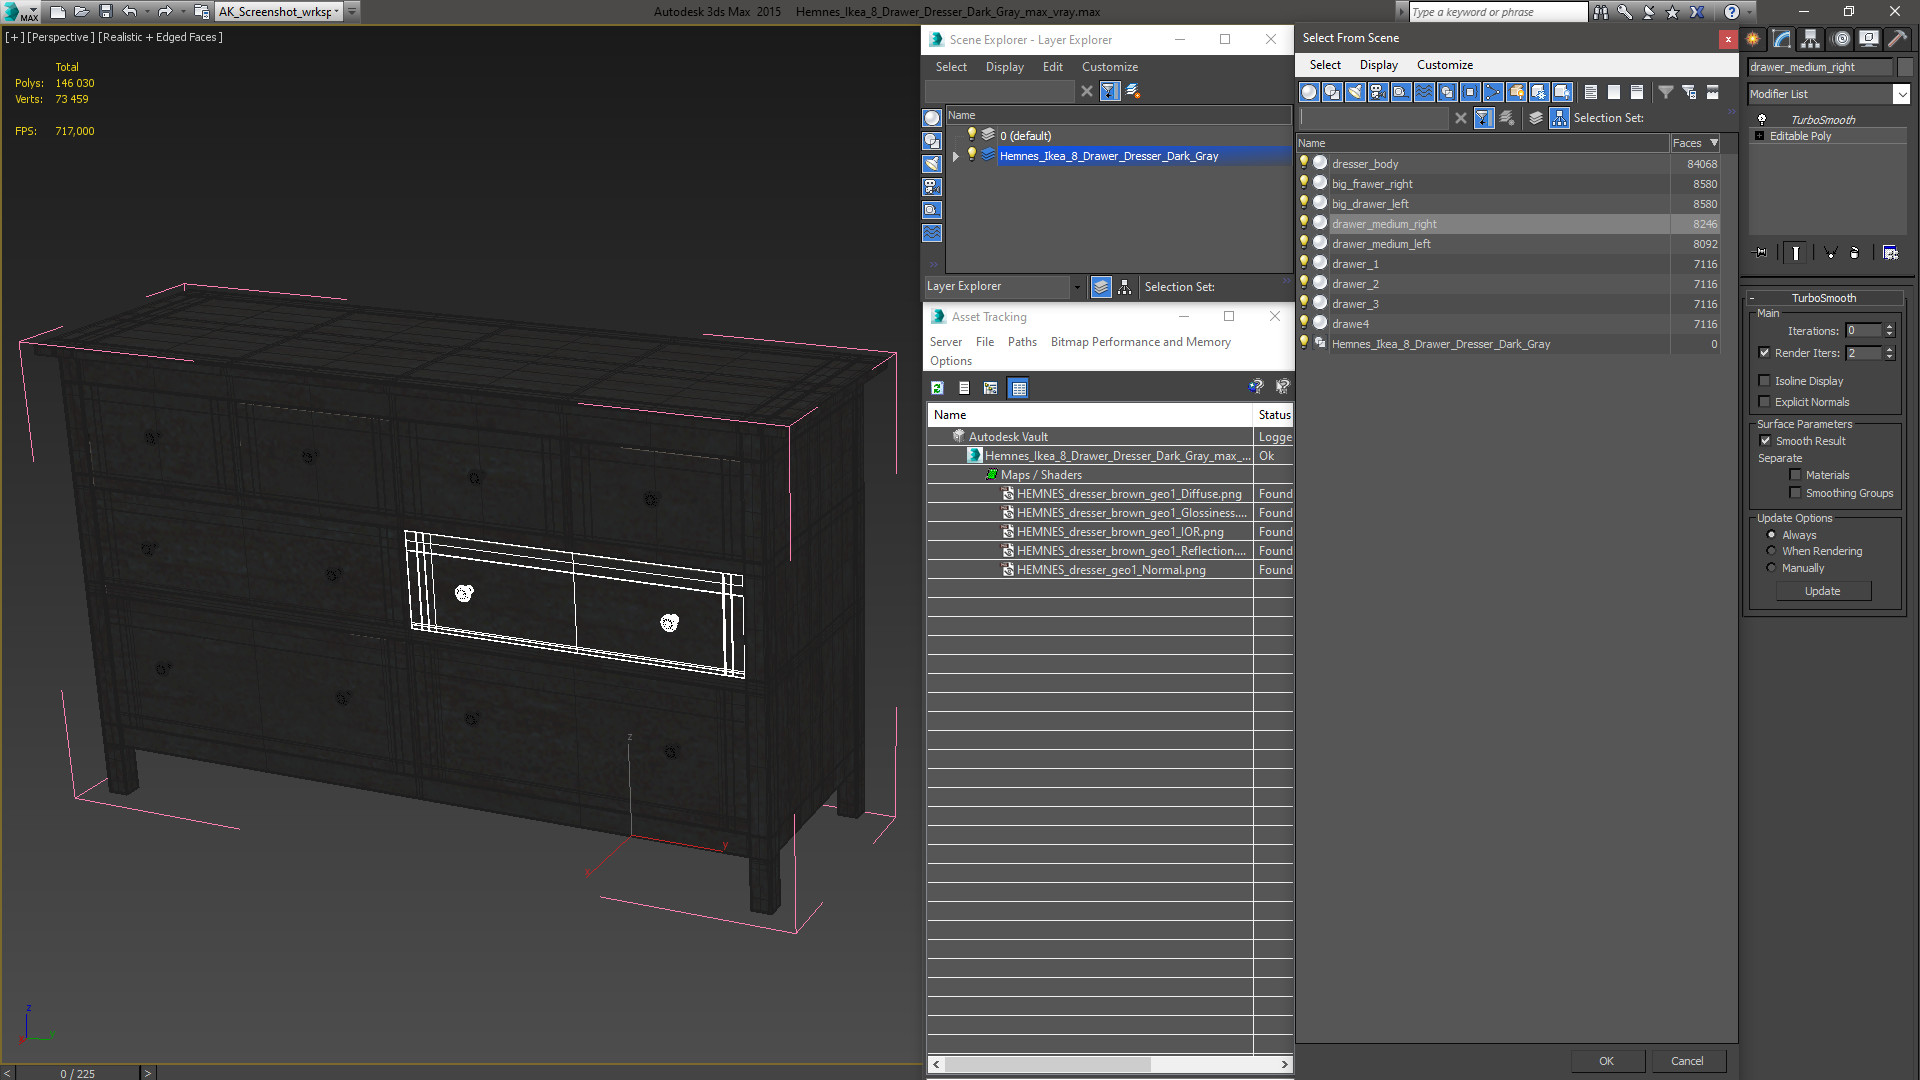Select the Always update option

[x=1771, y=534]
